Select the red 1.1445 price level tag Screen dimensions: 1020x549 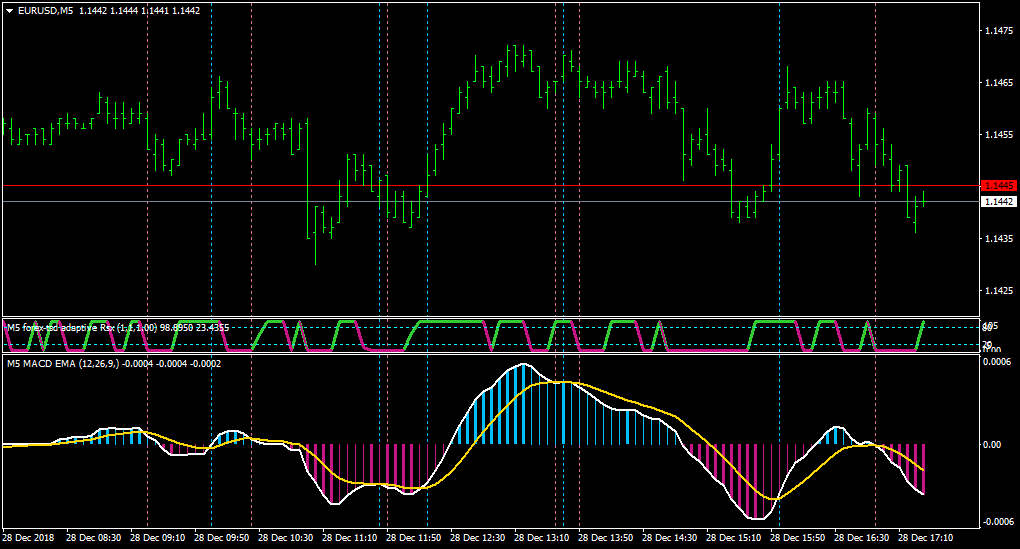click(x=999, y=186)
